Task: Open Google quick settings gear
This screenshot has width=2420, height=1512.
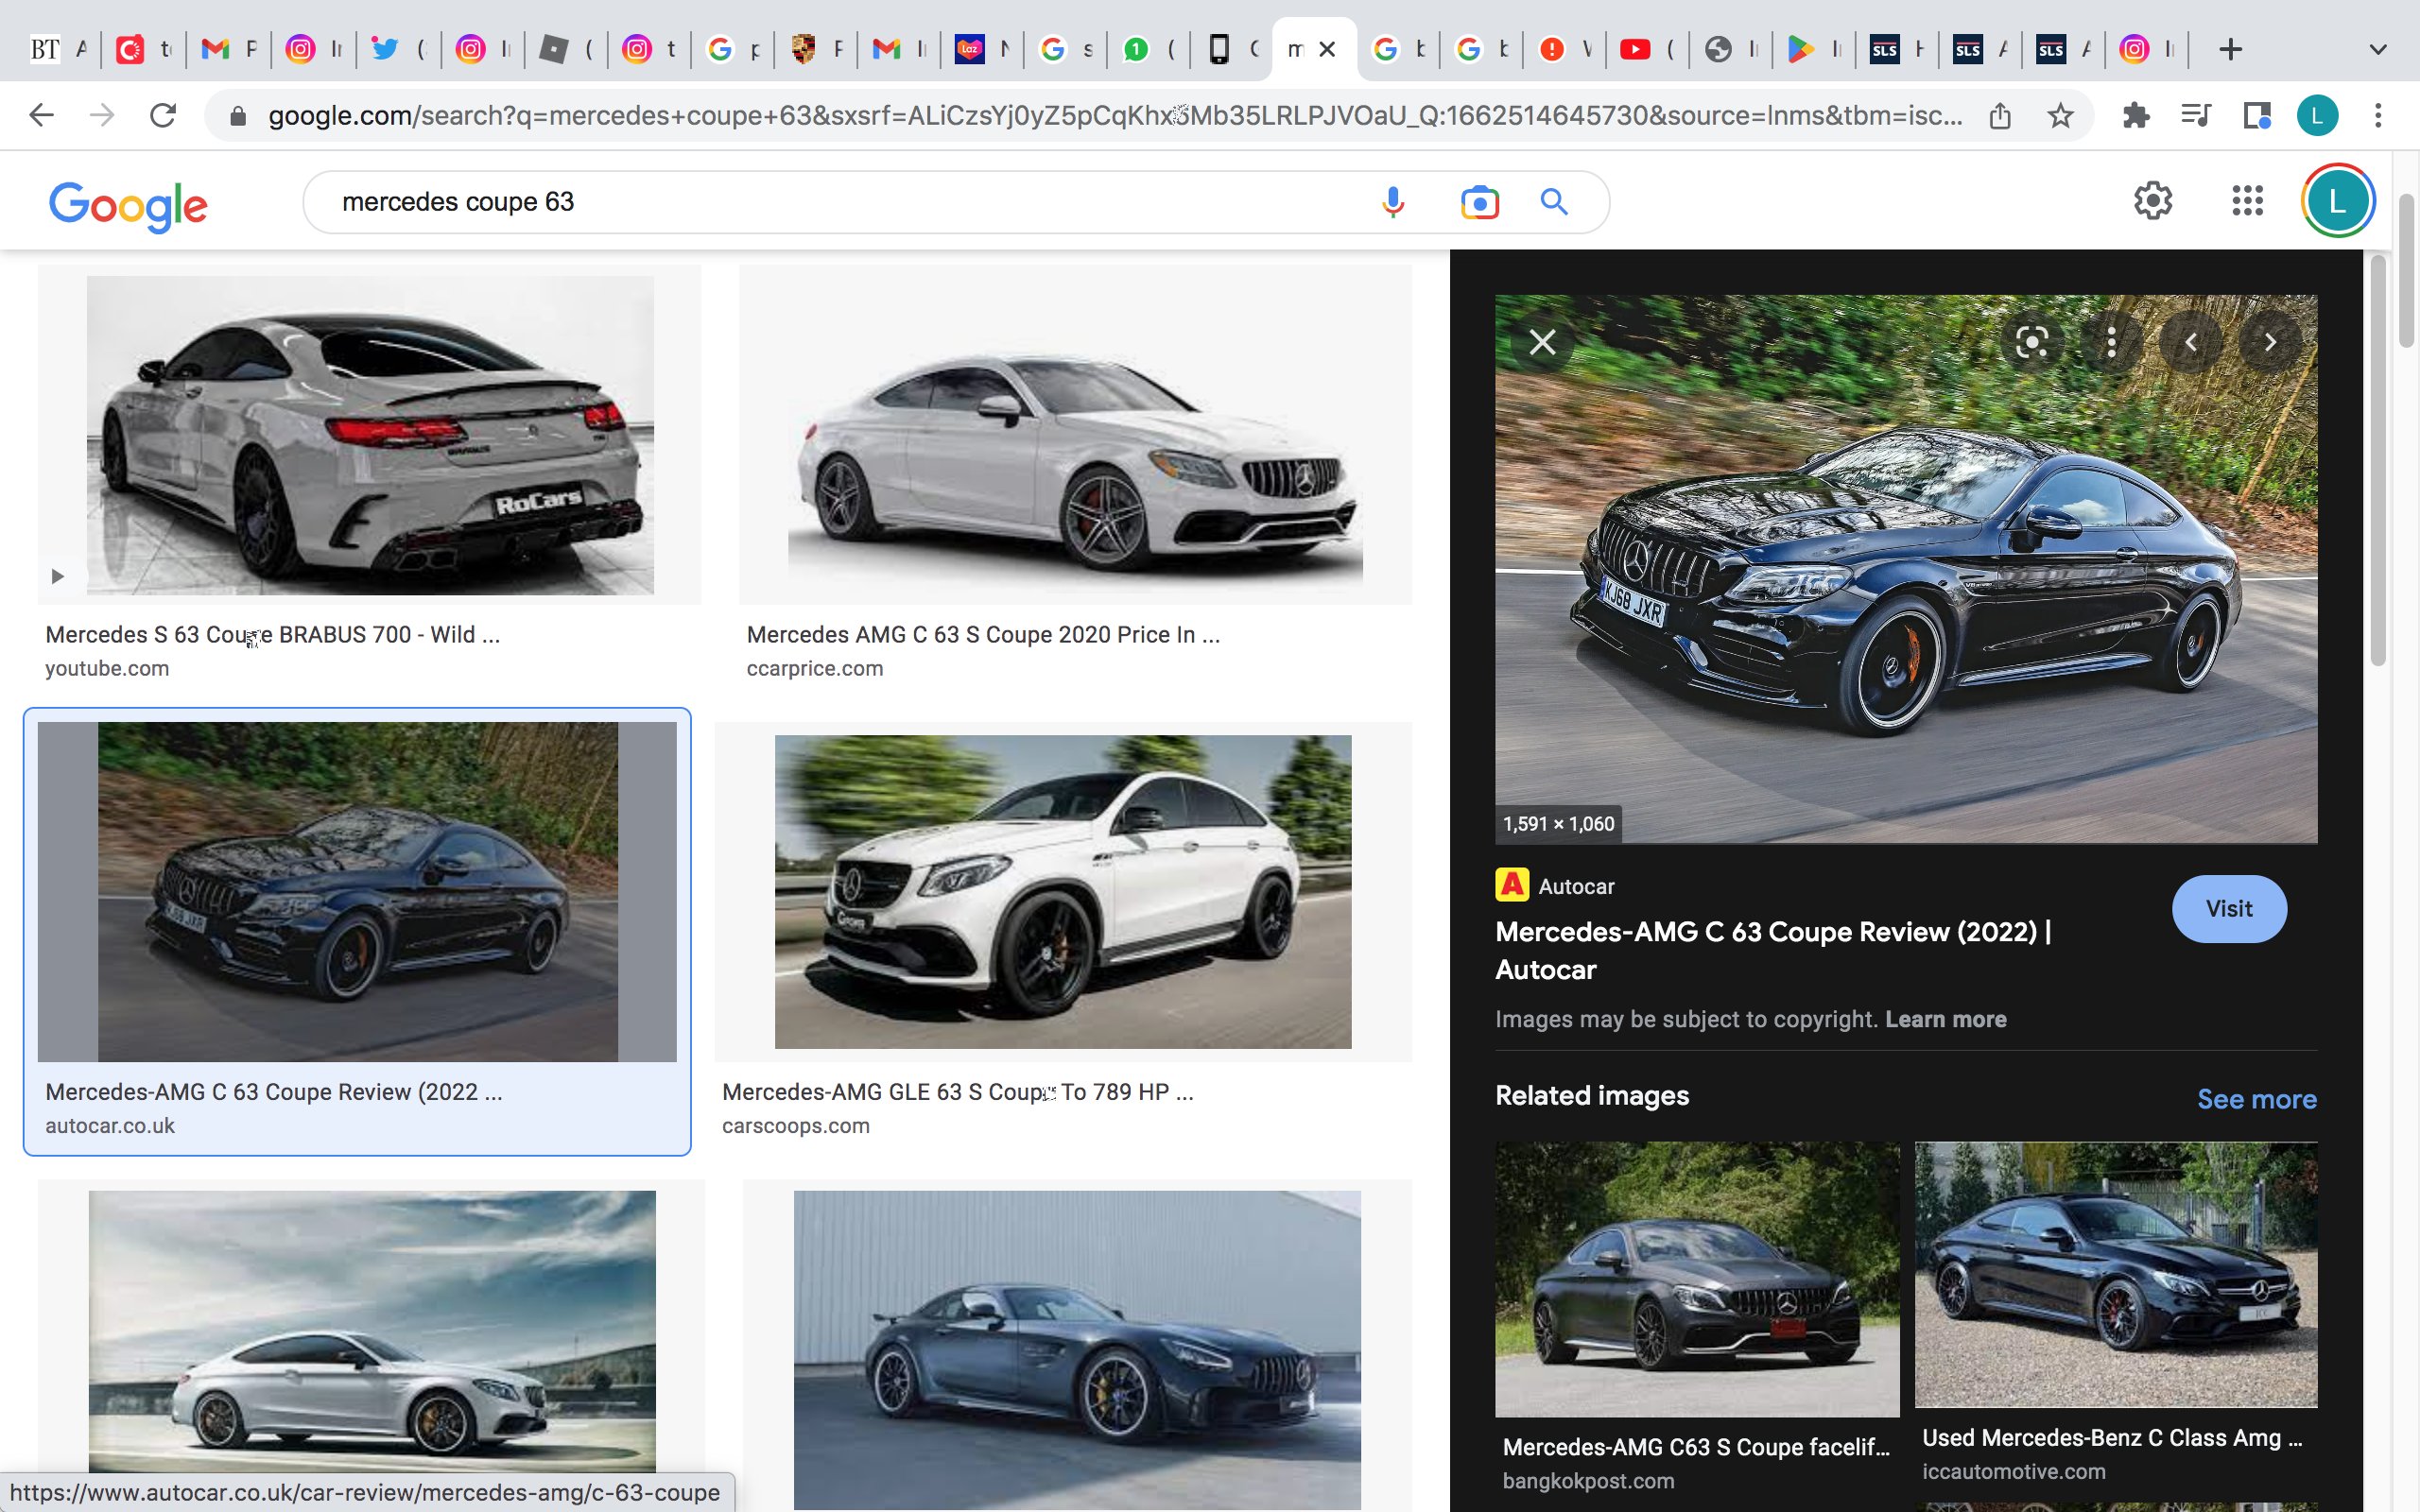Action: (2153, 201)
